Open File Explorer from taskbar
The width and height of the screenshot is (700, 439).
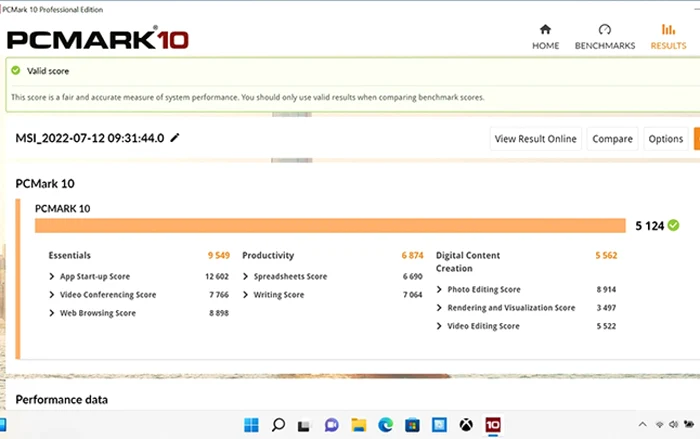click(x=358, y=425)
